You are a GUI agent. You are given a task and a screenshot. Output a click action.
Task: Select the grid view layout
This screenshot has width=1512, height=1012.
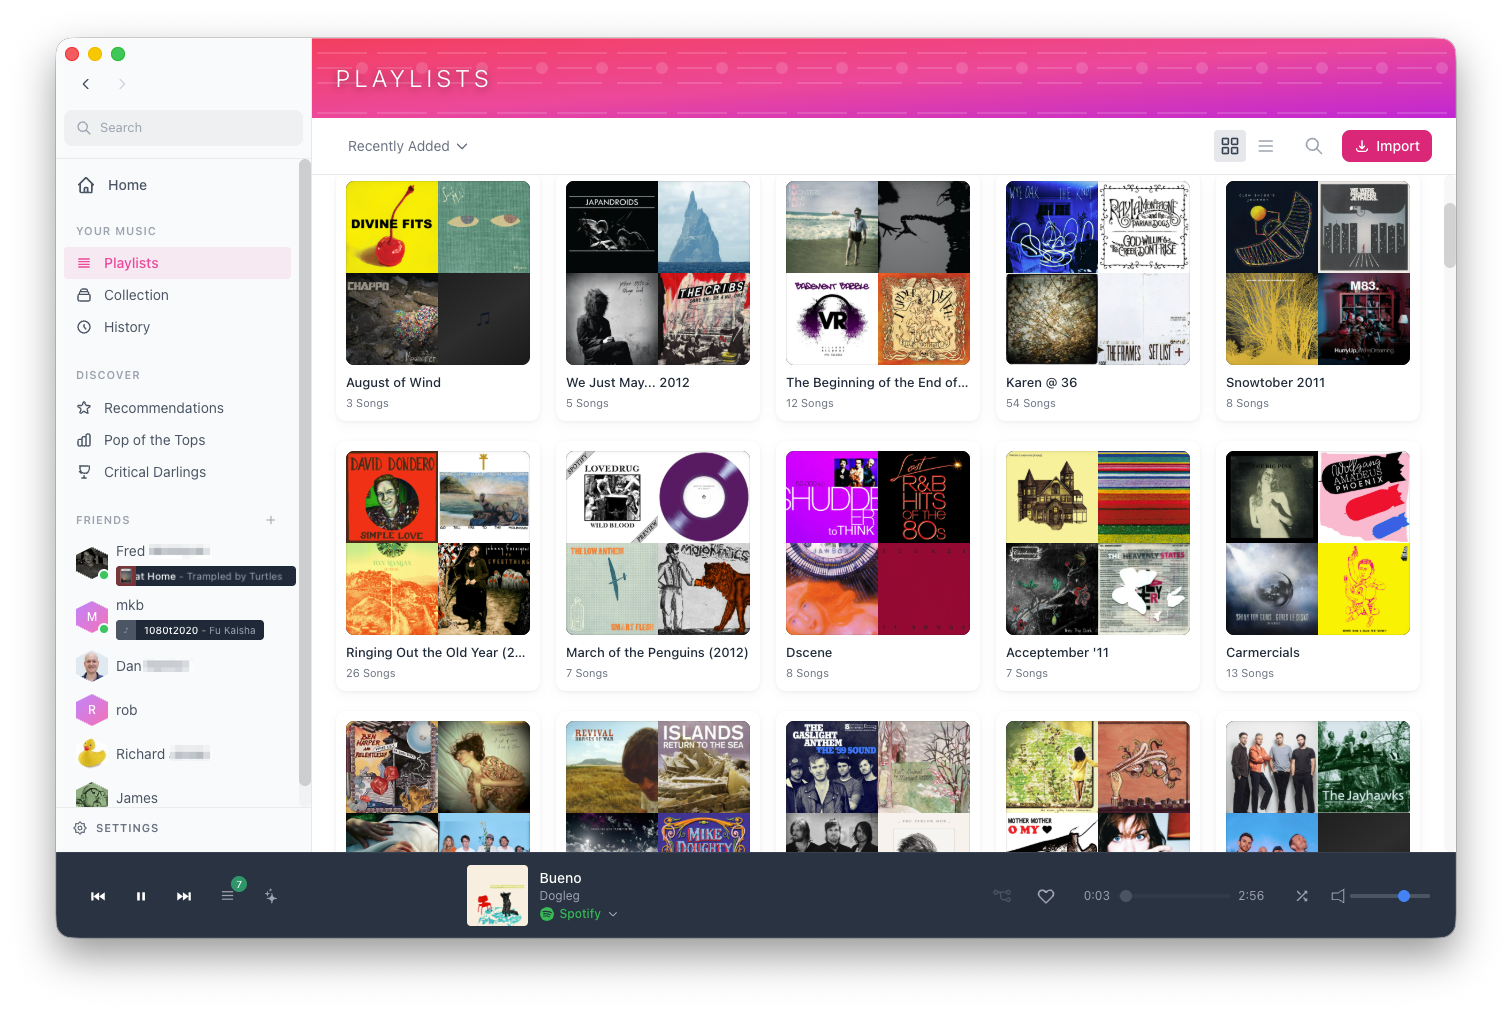[x=1230, y=145]
